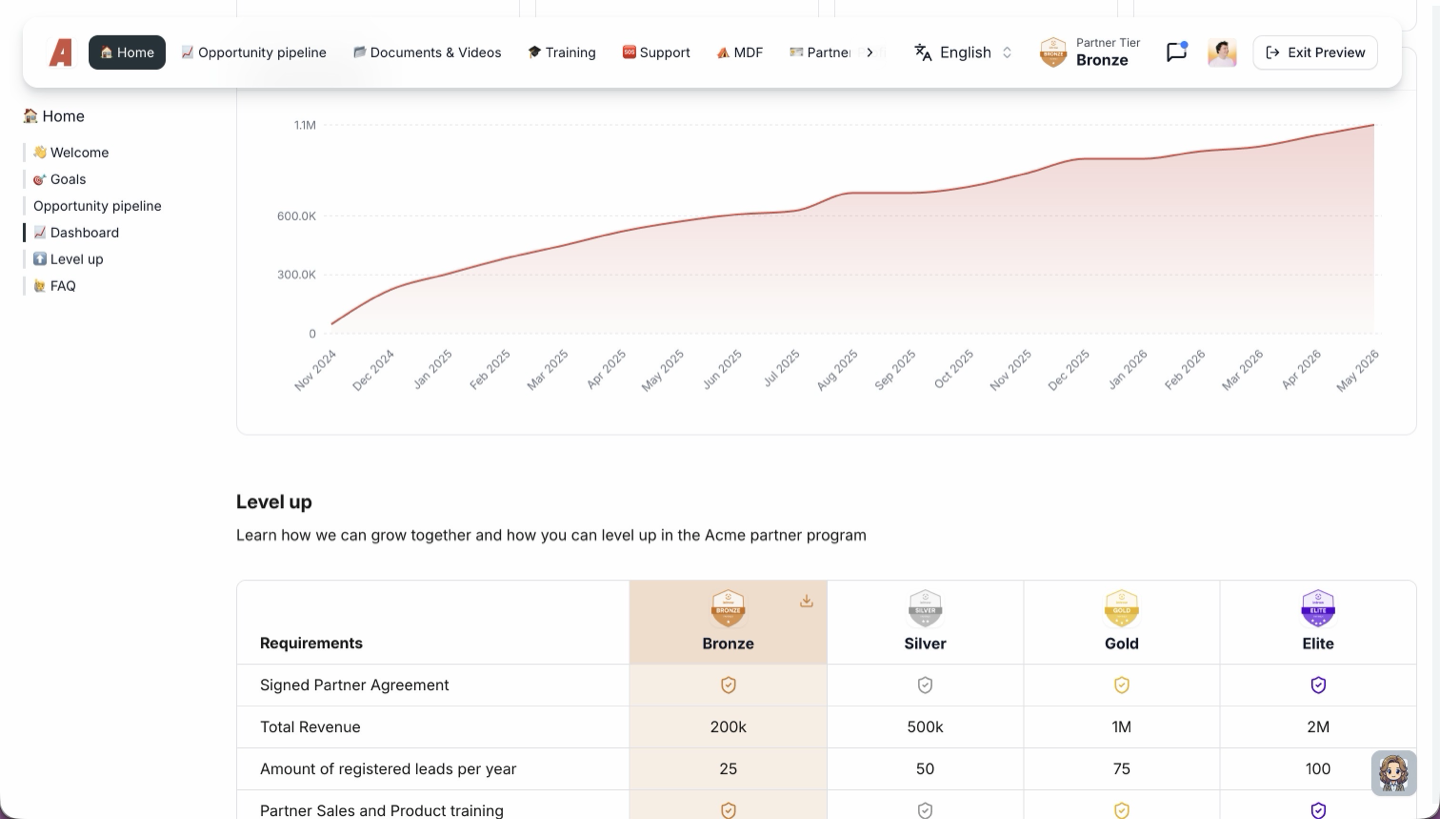Click Elite shield in Signed Partner Agreement row
The image size is (1440, 819).
pyautogui.click(x=1318, y=685)
